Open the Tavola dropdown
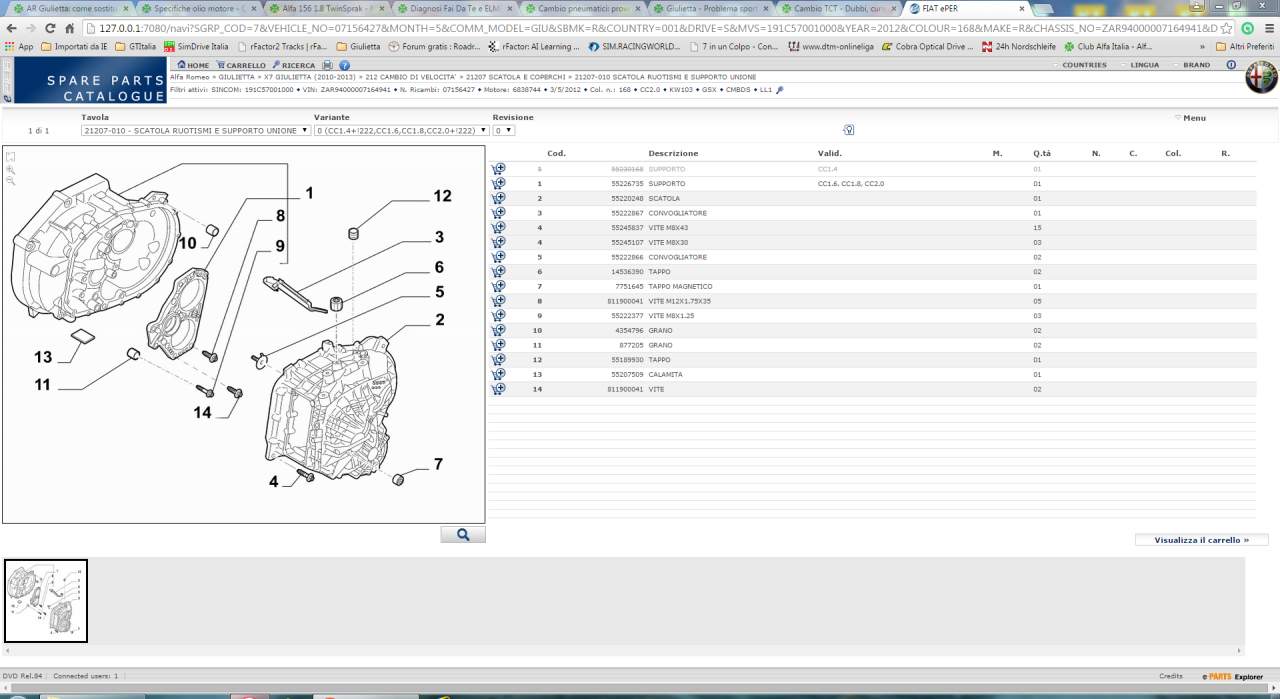1280x699 pixels. pos(196,130)
